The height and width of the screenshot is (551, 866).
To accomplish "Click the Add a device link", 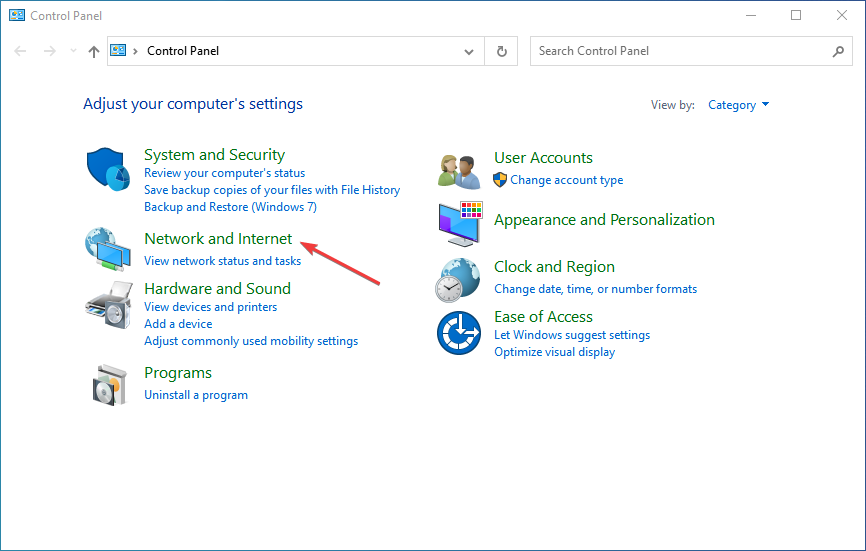I will (178, 324).
